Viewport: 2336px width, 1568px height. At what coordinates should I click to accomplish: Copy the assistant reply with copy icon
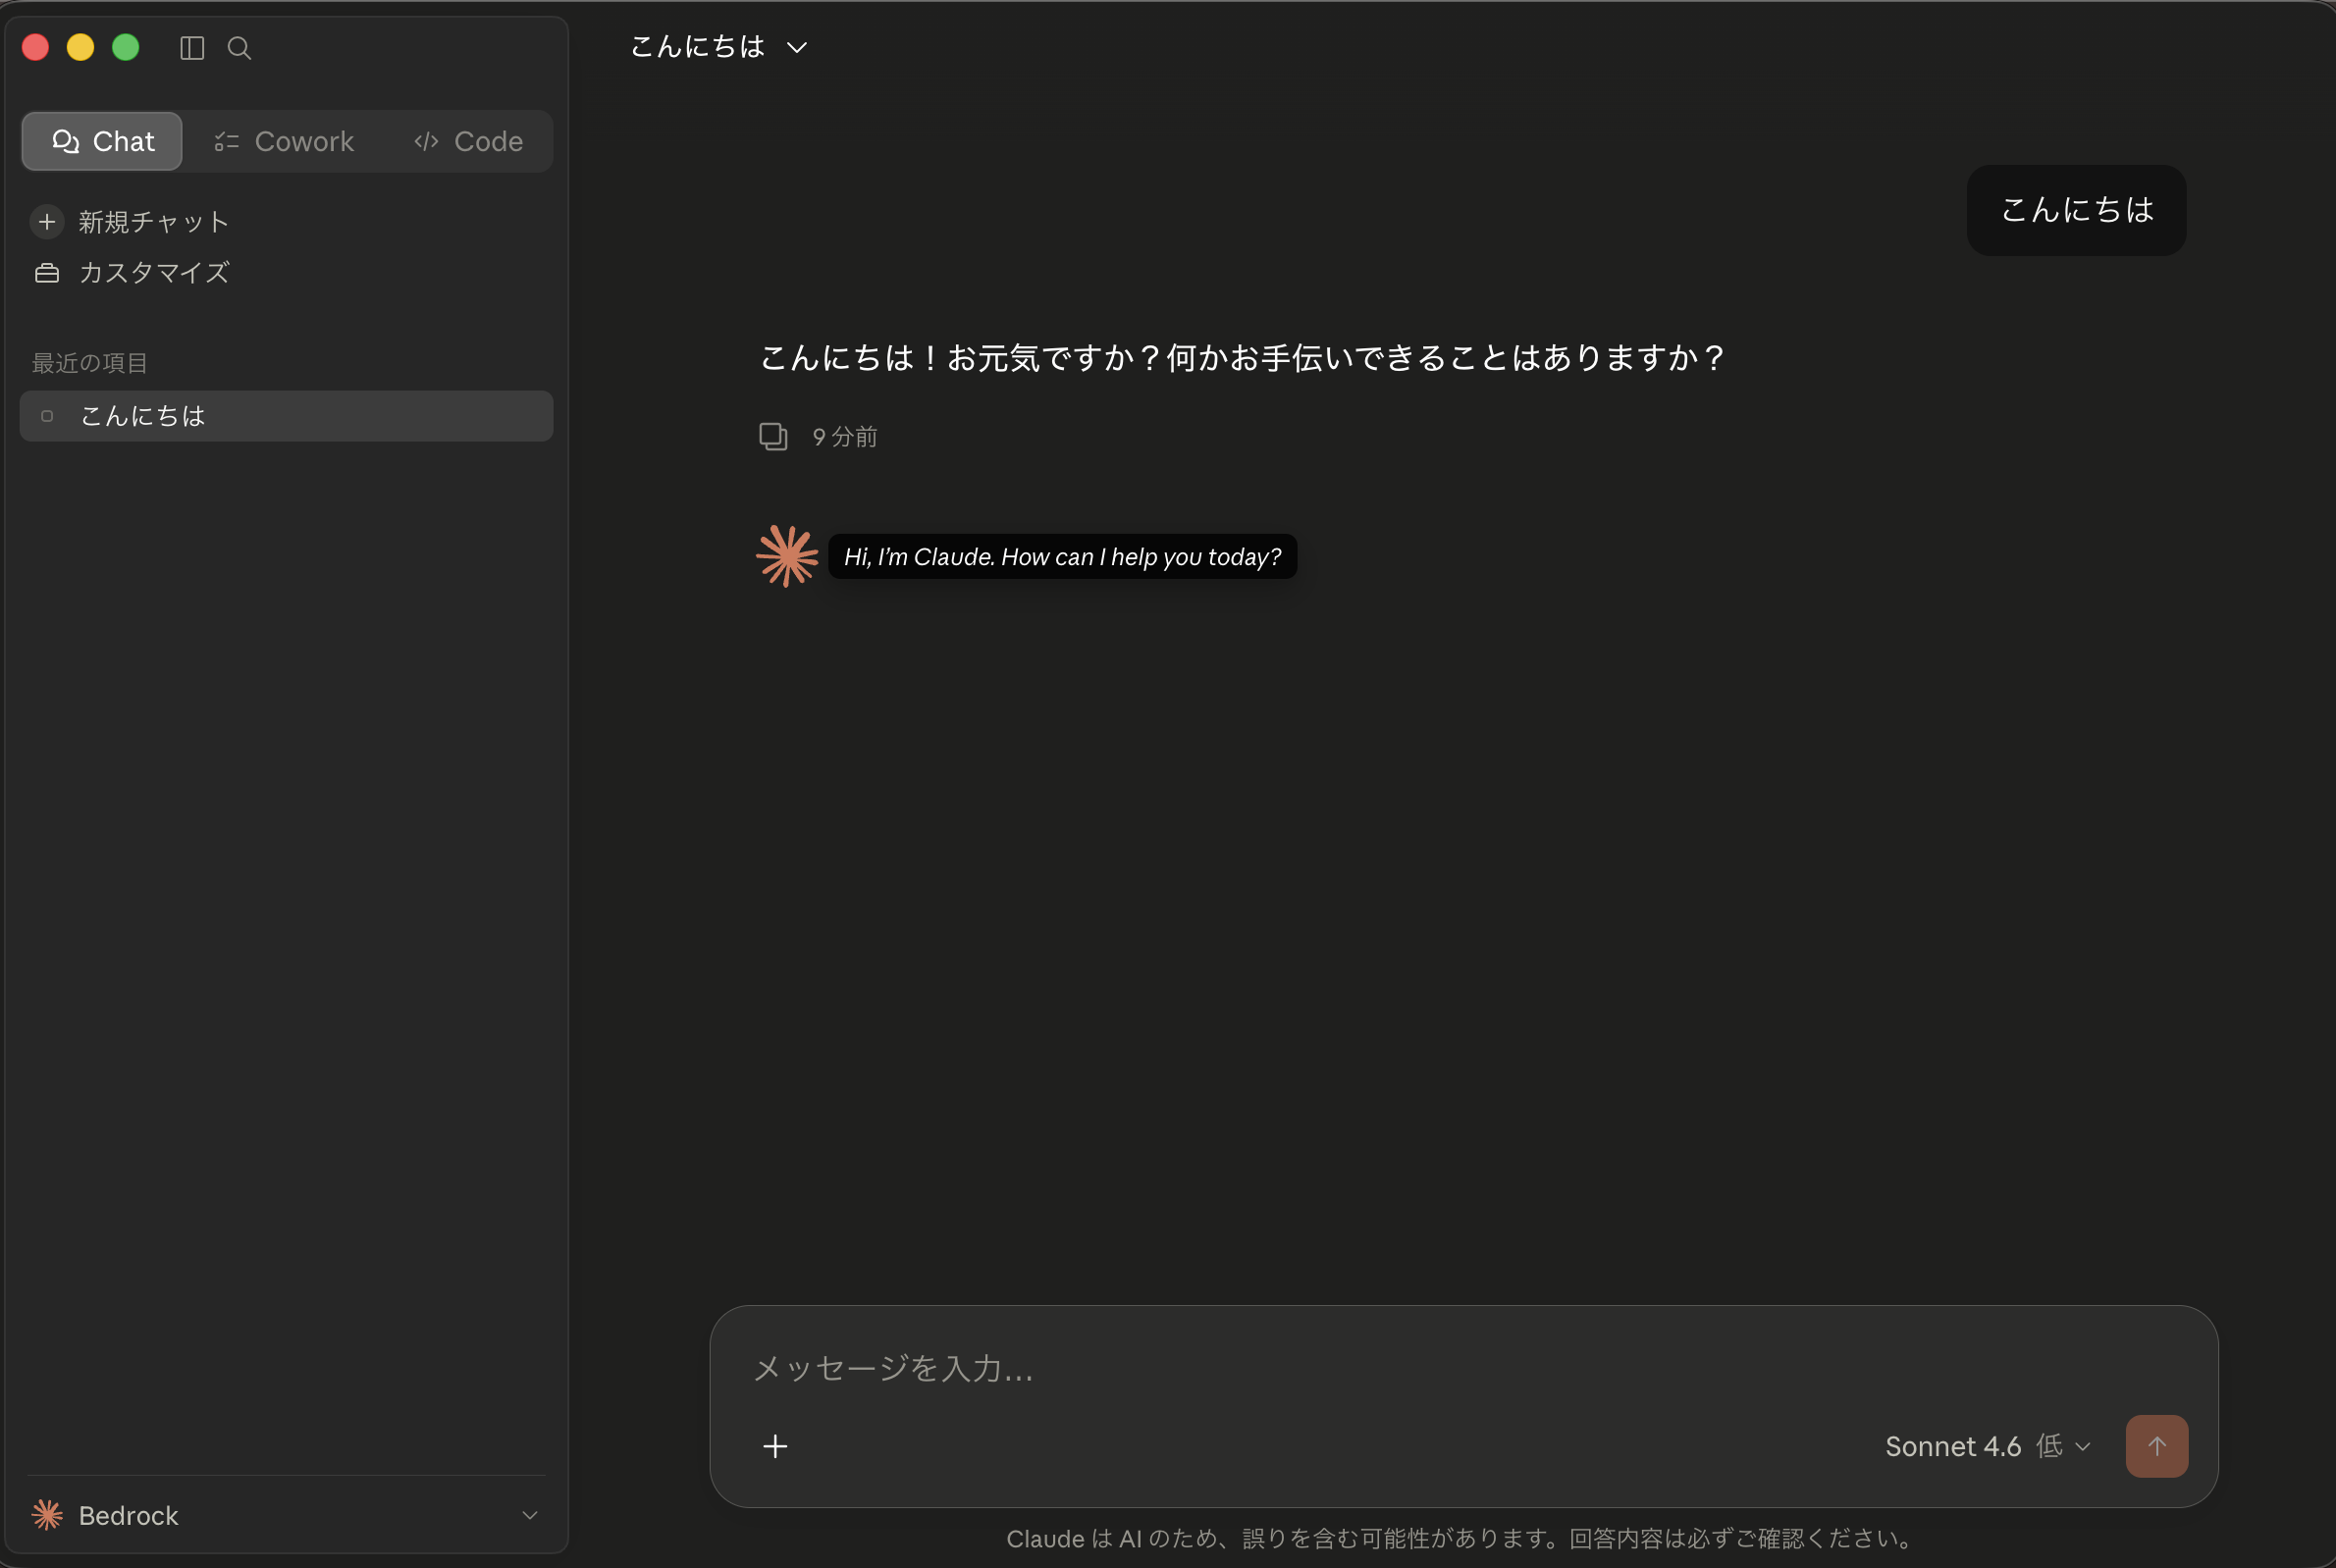[773, 437]
